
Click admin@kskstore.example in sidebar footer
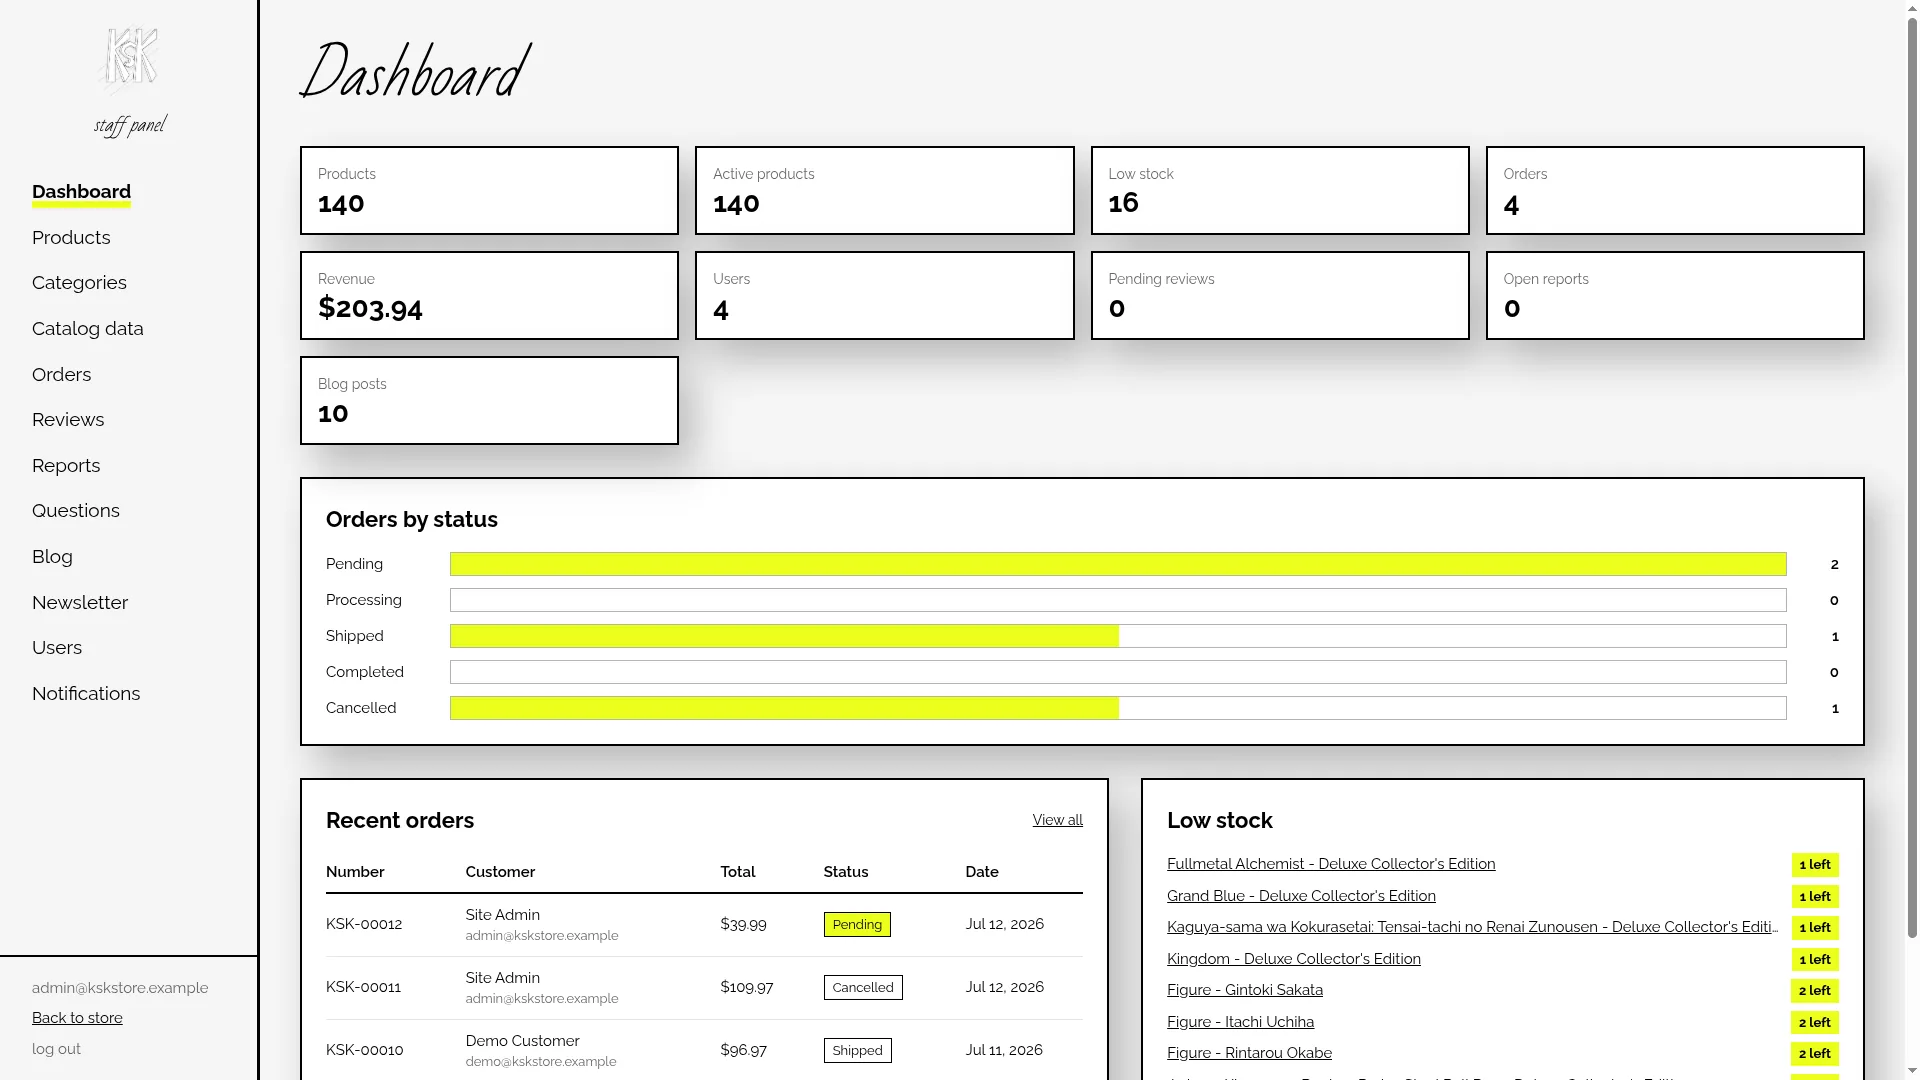(120, 988)
